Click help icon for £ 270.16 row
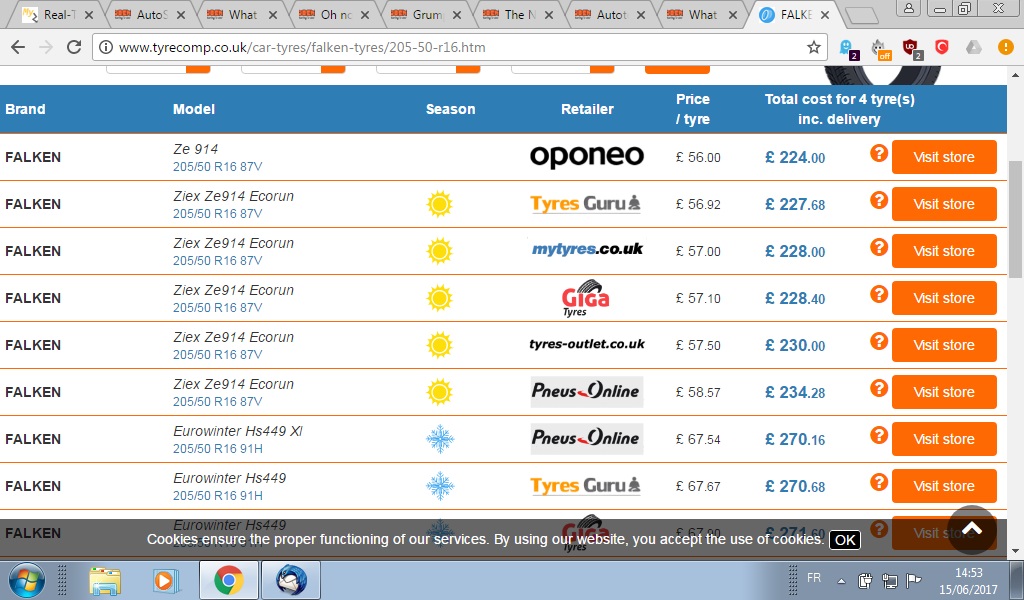Image resolution: width=1024 pixels, height=600 pixels. pos(879,435)
